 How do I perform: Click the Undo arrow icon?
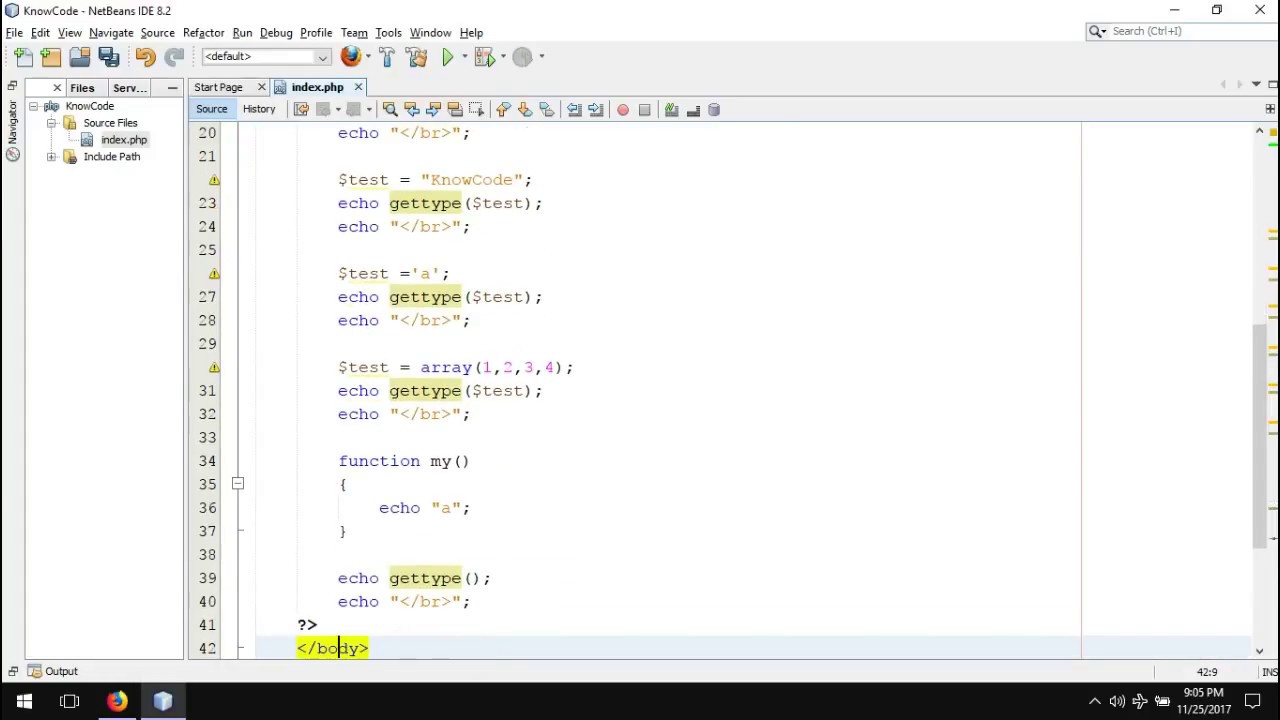point(146,57)
